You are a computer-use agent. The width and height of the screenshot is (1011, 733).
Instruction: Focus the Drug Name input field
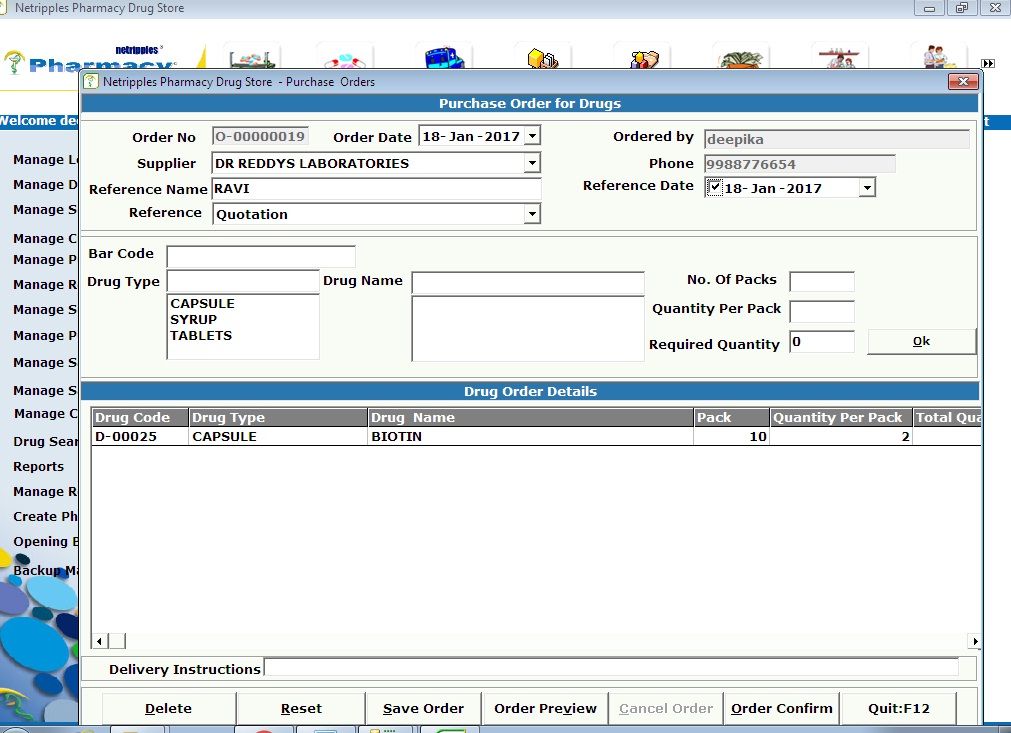pos(528,282)
